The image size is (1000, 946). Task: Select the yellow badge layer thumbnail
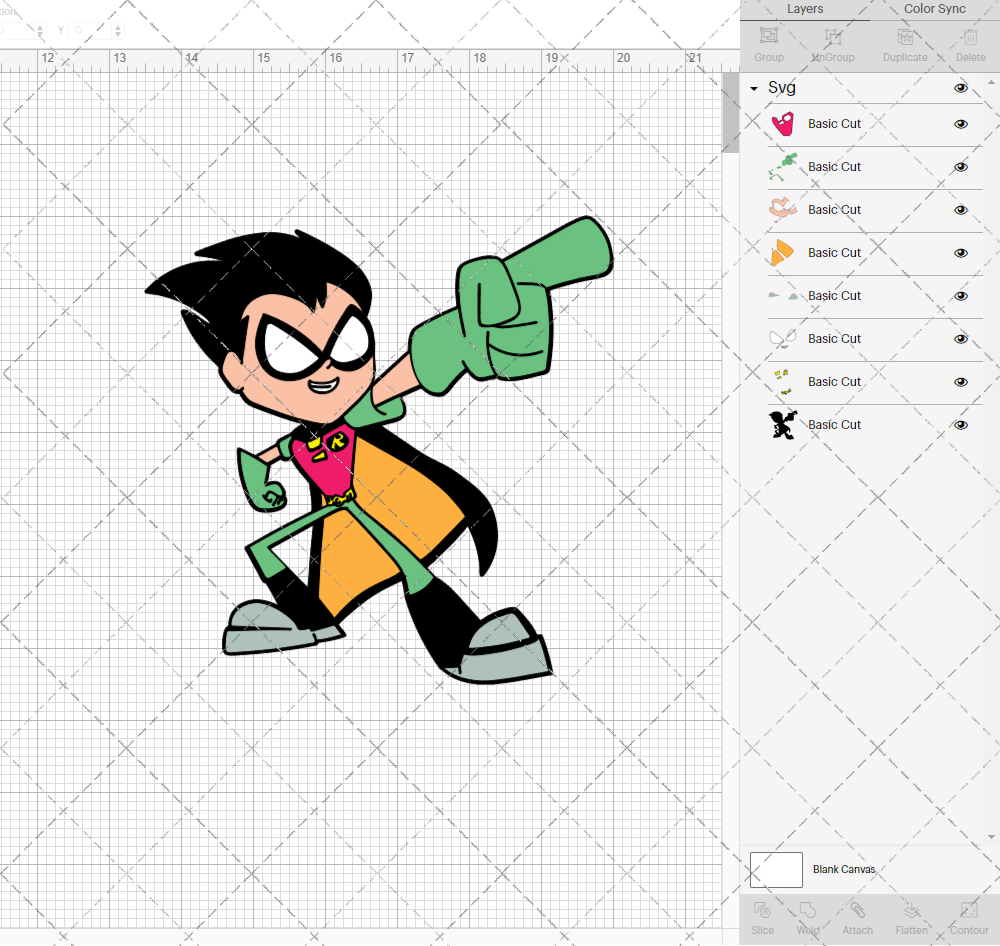(783, 381)
